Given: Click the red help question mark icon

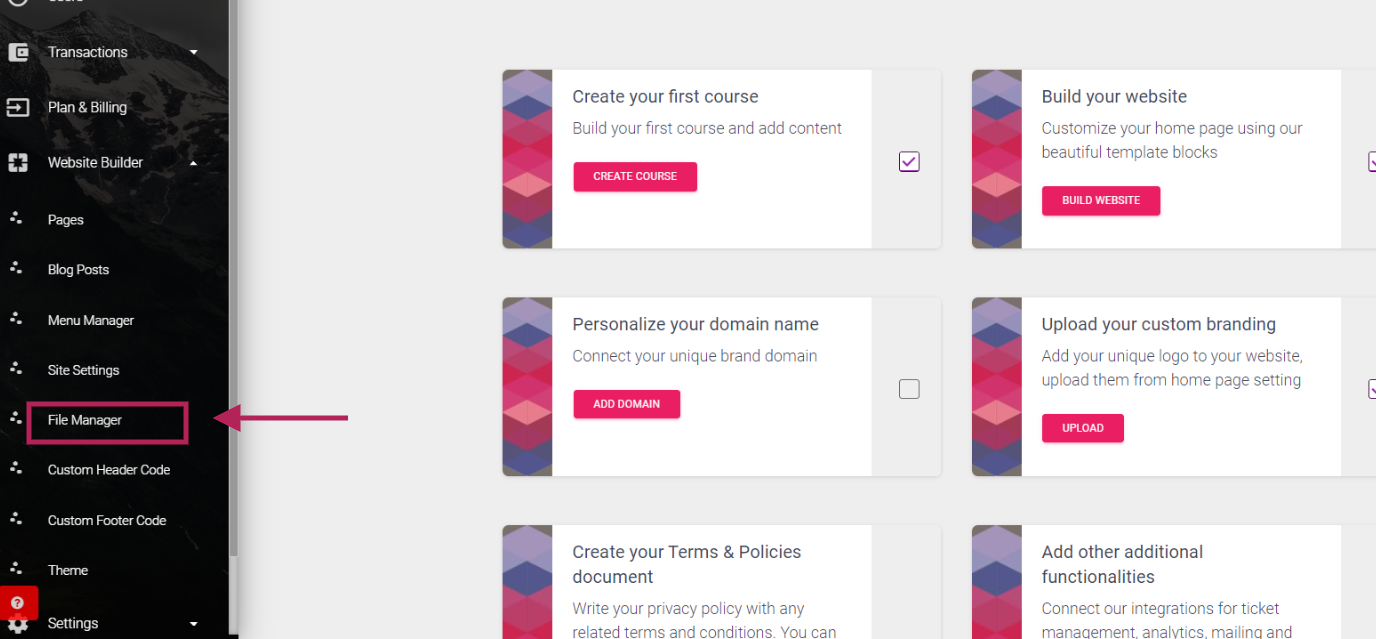Looking at the screenshot, I should click(17, 603).
